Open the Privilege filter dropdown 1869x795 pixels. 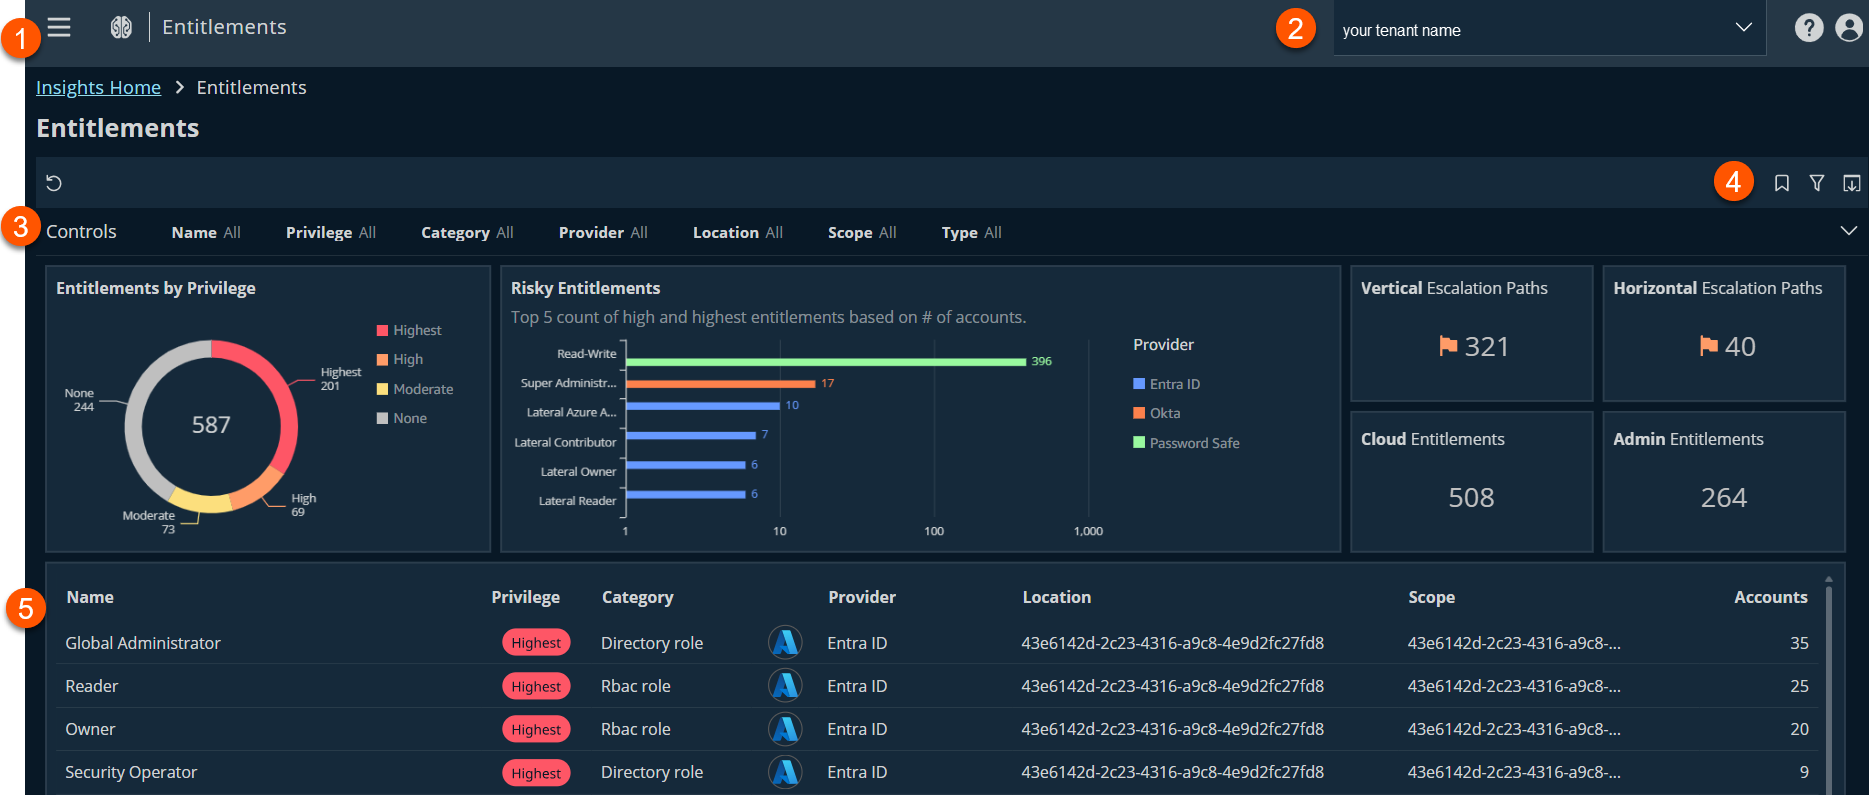(330, 232)
